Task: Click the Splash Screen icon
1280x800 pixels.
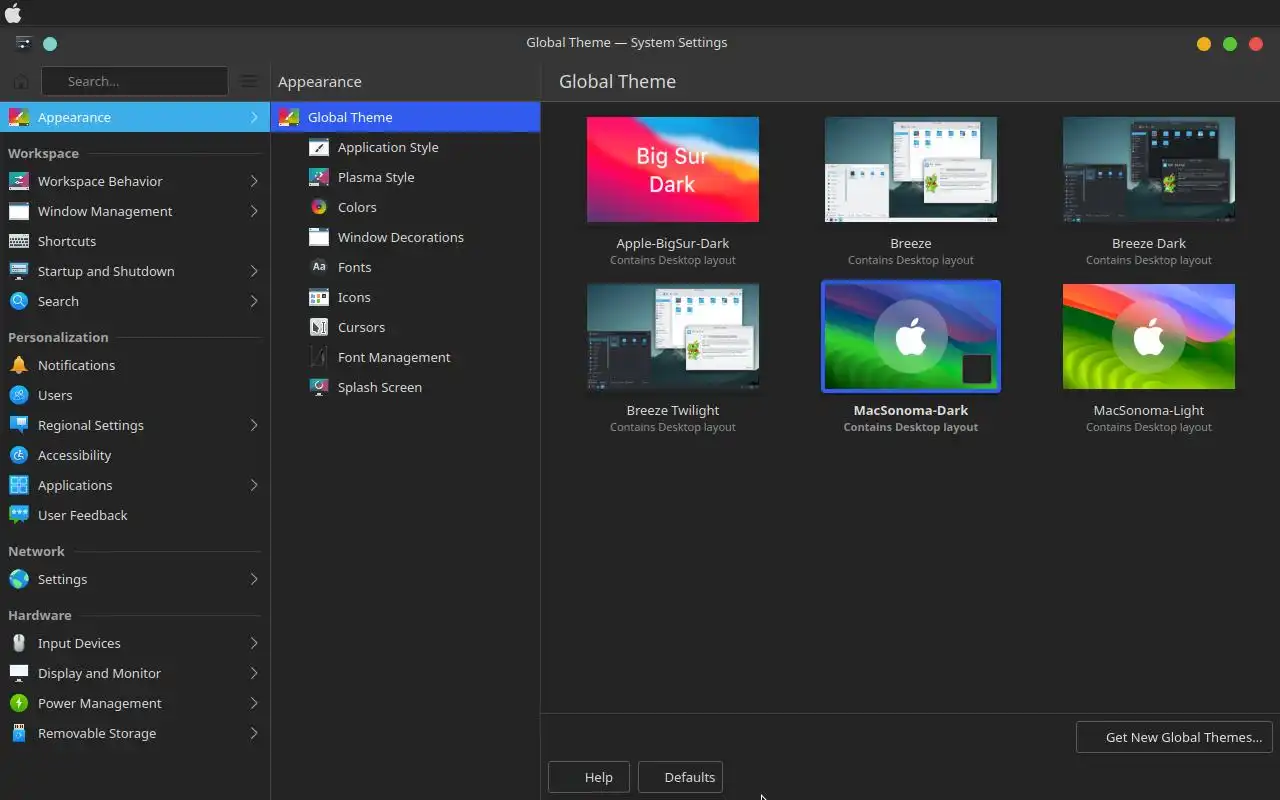Action: point(319,387)
